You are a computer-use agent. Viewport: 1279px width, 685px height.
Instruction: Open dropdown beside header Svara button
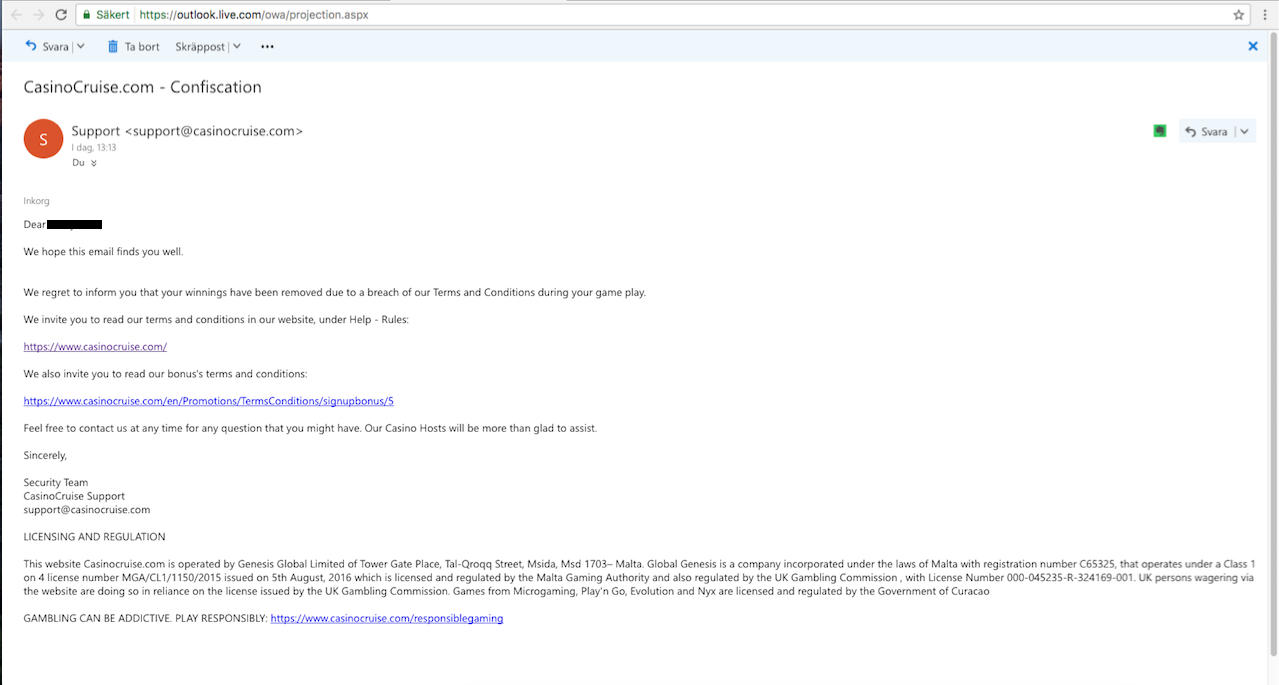click(1245, 131)
